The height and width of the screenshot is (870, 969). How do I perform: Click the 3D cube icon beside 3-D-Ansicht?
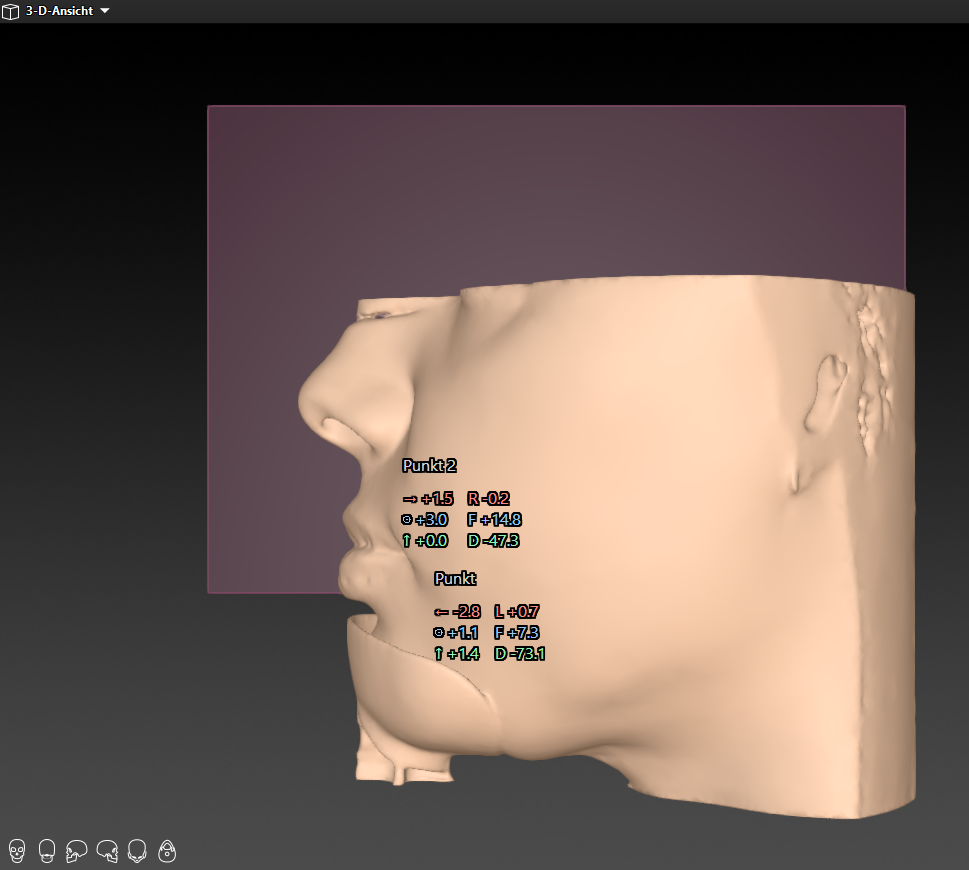[11, 11]
